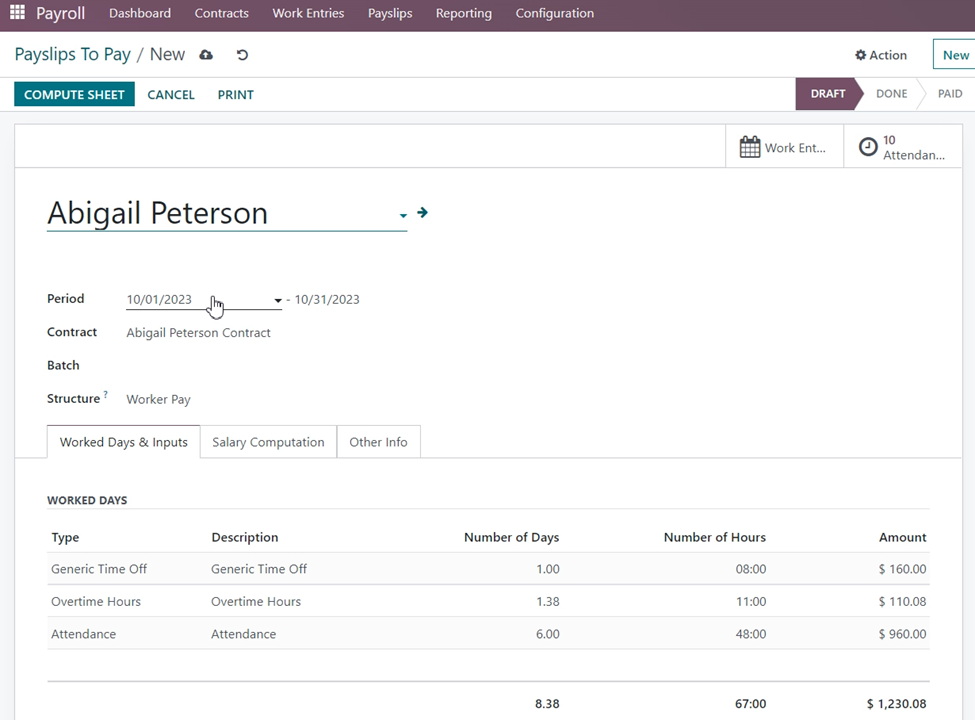This screenshot has height=720, width=975.
Task: Click the Worker Pay structure field
Action: (159, 399)
